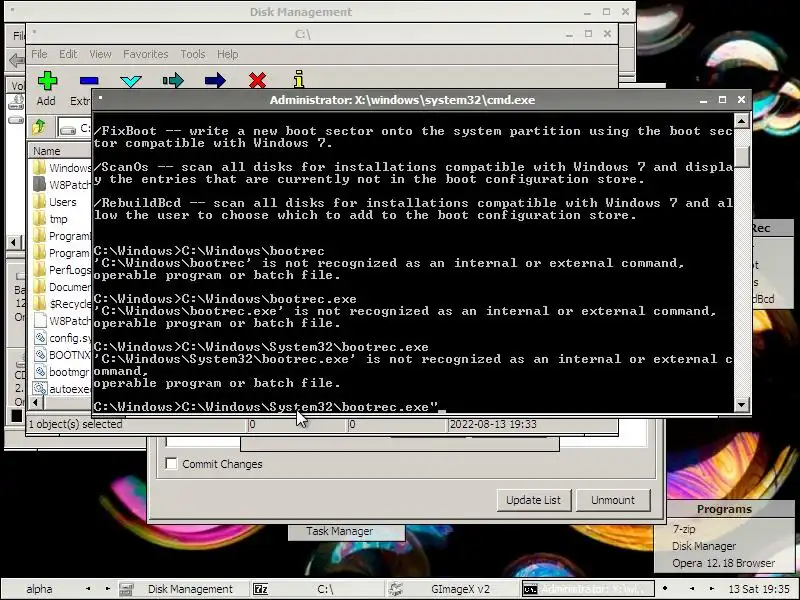
Task: Click the blue Move arrow icon
Action: pos(215,81)
